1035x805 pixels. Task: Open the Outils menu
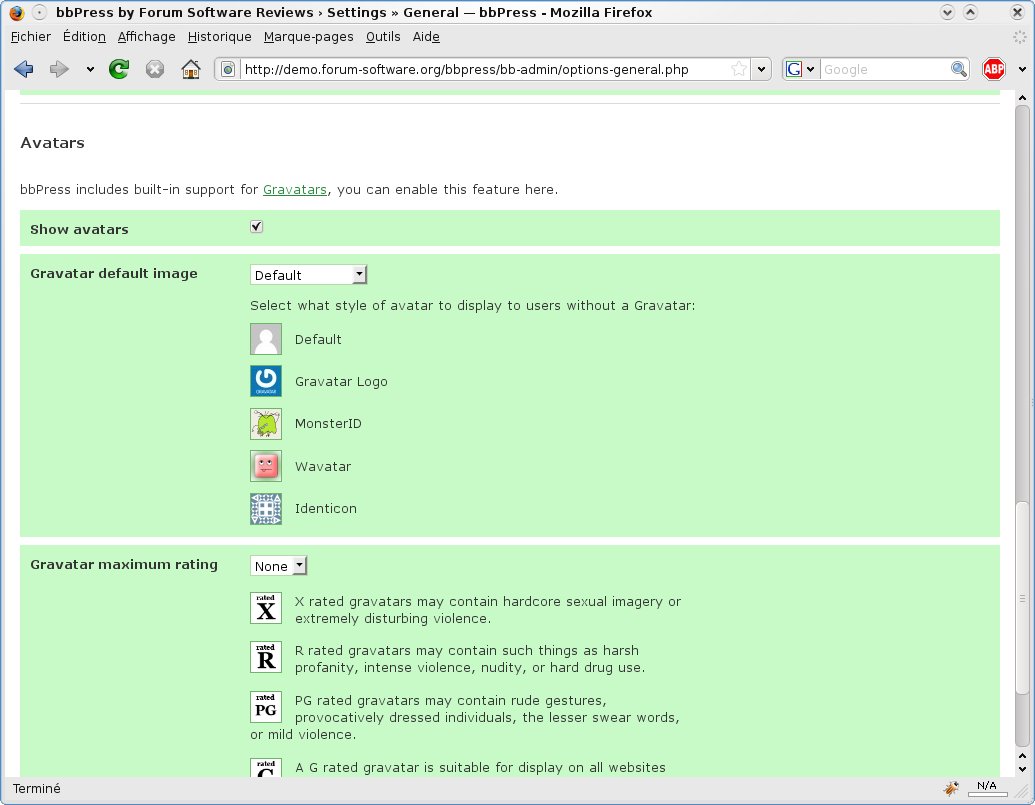[383, 37]
